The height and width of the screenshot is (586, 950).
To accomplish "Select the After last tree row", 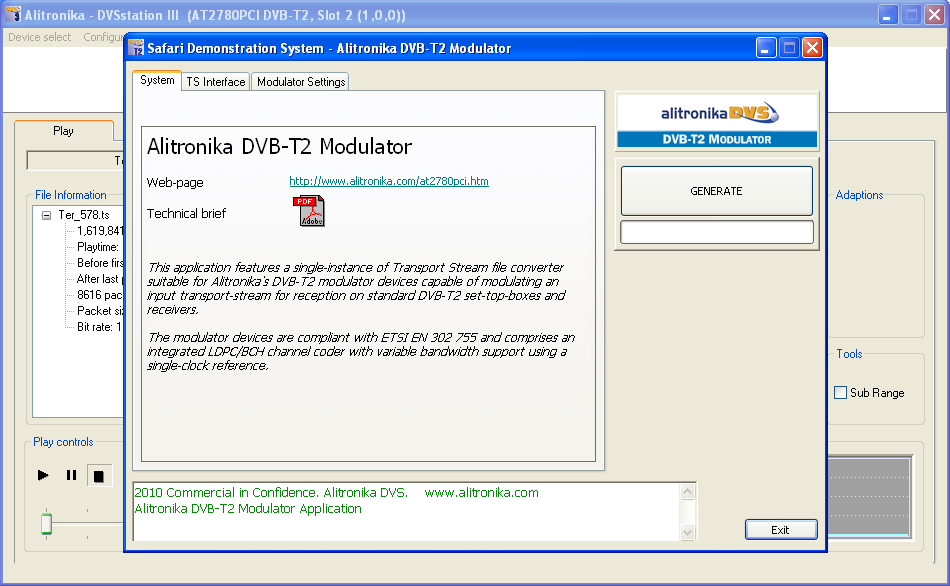I will (x=100, y=279).
